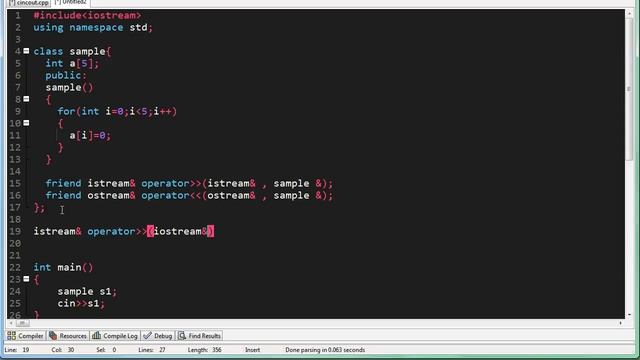Click the horizontal scrollbar thumb
Image resolution: width=640 pixels, height=360 pixels.
22,323
